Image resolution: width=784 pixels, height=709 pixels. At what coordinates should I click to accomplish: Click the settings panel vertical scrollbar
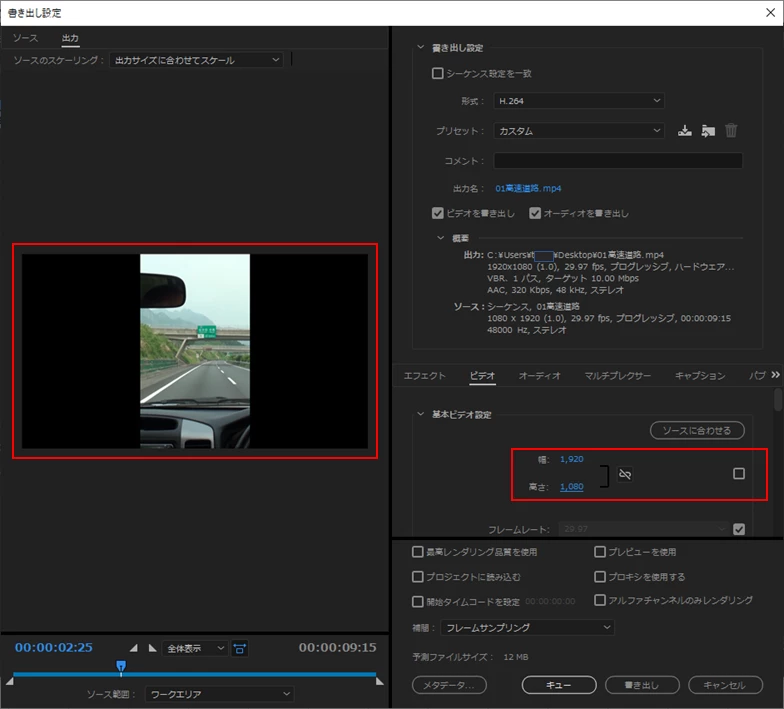(x=778, y=400)
